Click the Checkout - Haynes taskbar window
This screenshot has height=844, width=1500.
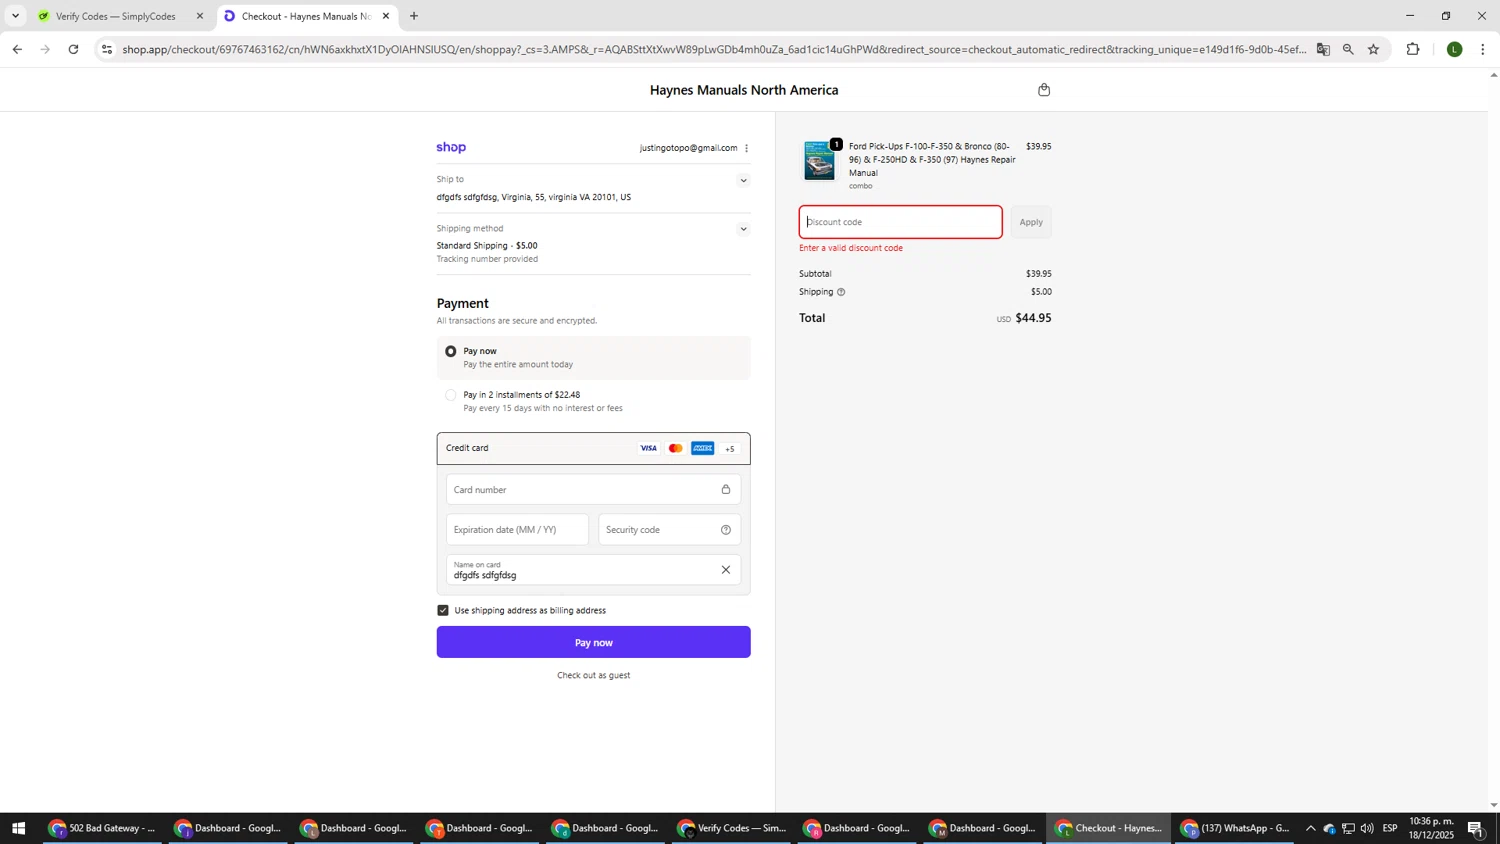(1110, 828)
